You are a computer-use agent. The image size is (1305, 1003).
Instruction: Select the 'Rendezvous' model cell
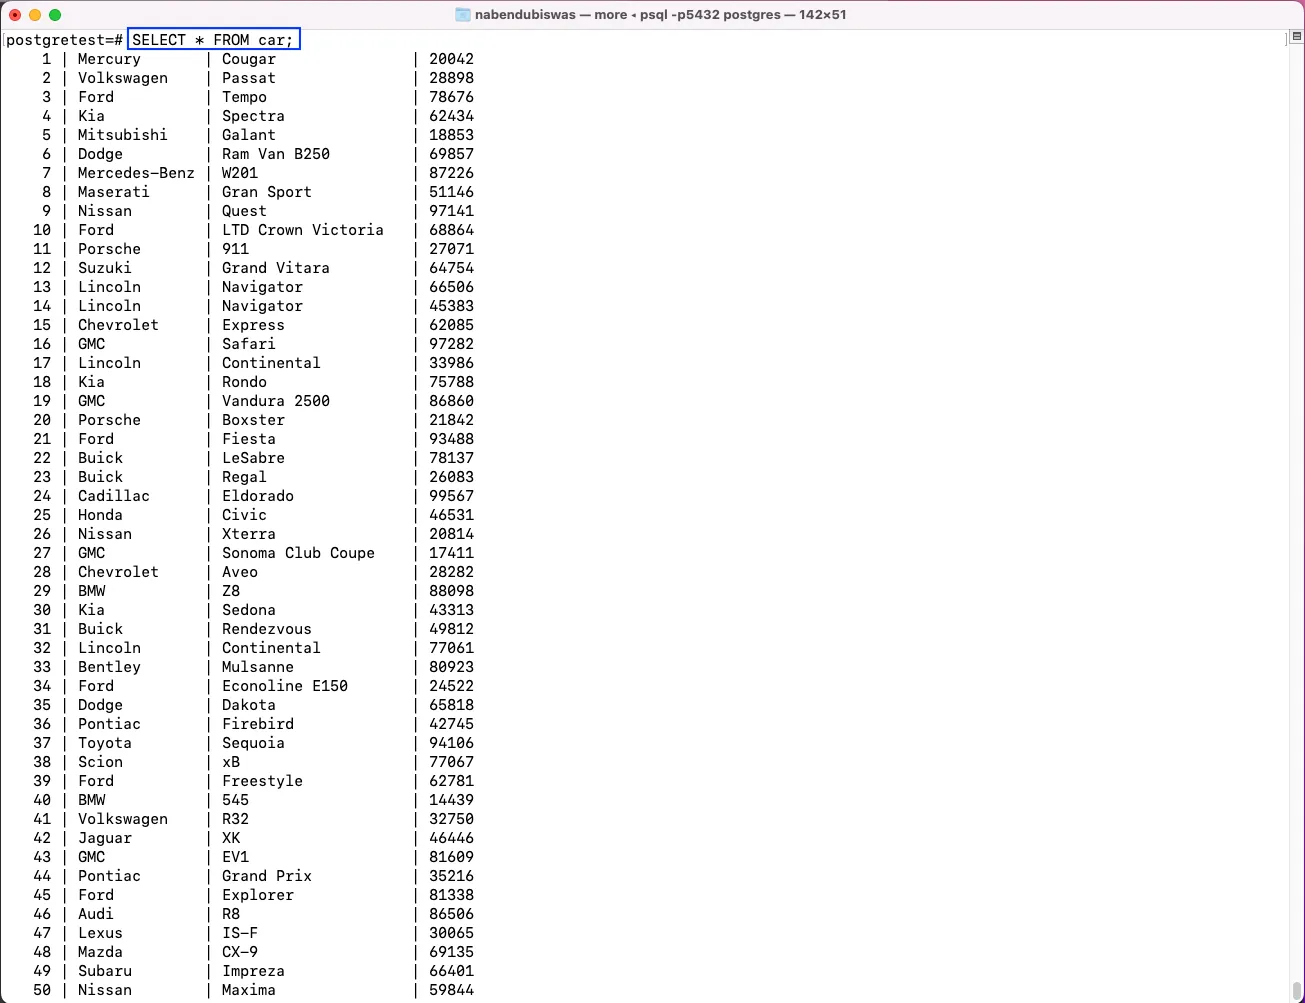[267, 629]
